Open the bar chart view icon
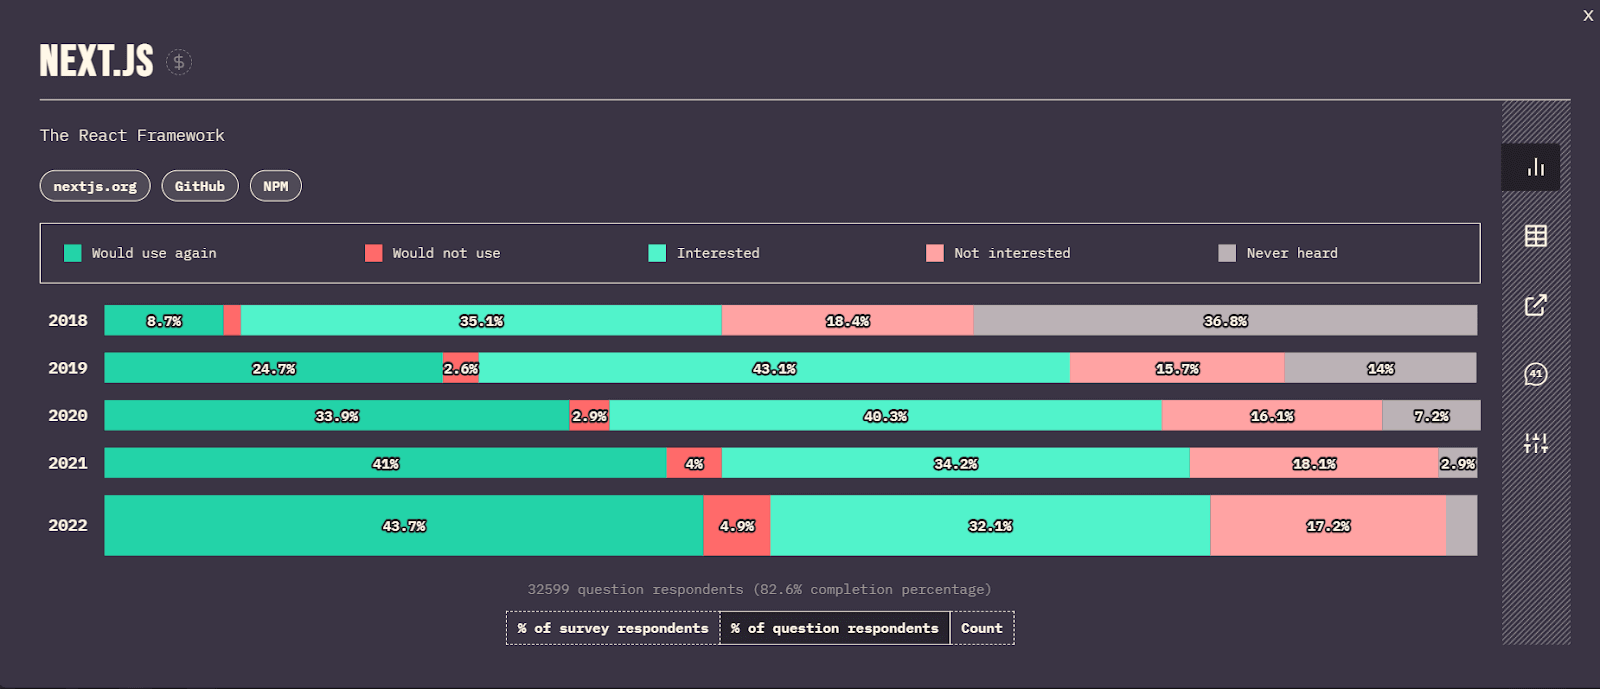The height and width of the screenshot is (689, 1600). point(1535,167)
